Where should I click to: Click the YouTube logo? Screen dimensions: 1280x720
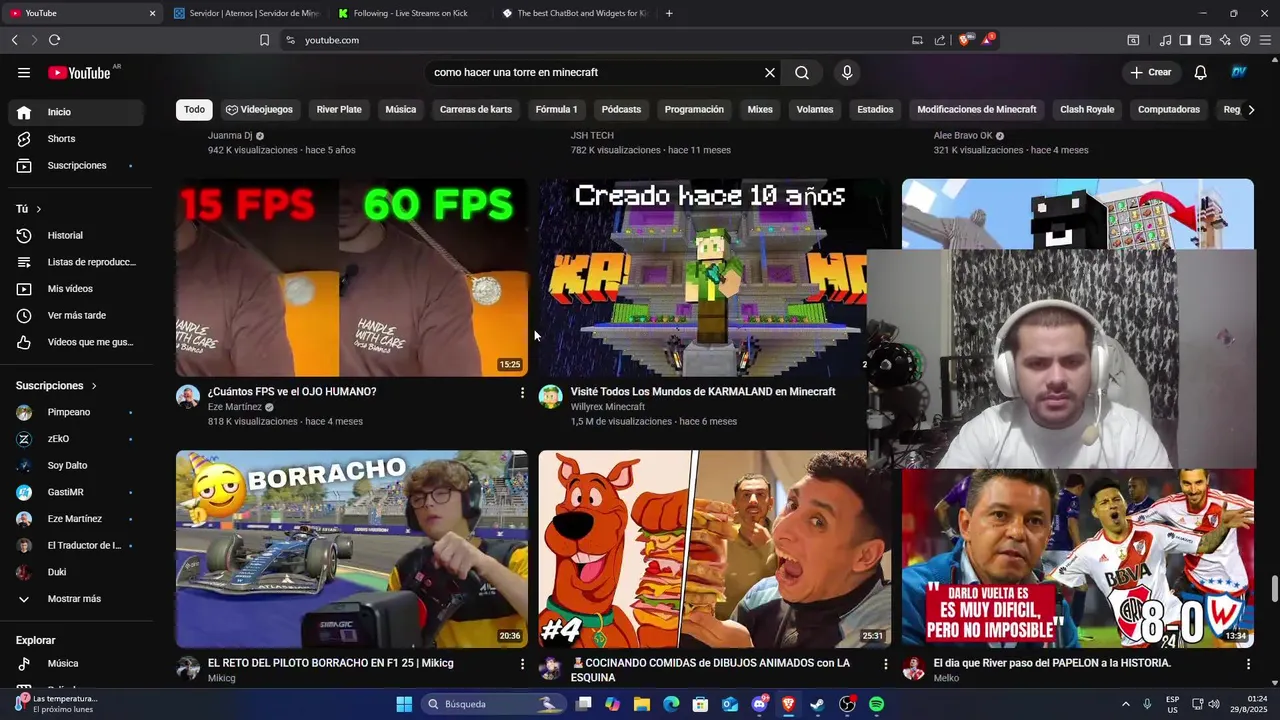click(x=79, y=72)
